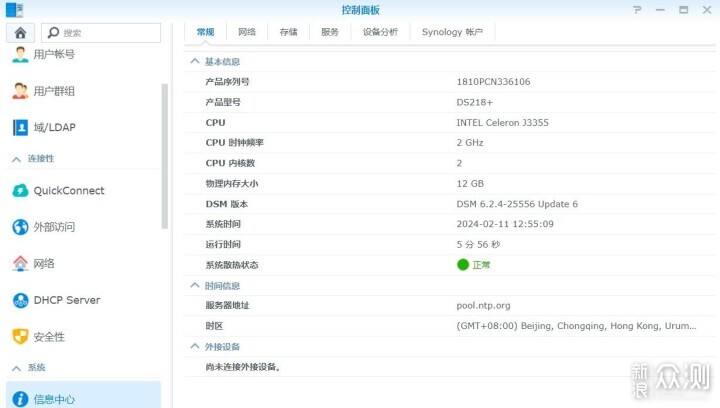Open User account icon in sidebar
The width and height of the screenshot is (720, 408).
[x=20, y=54]
